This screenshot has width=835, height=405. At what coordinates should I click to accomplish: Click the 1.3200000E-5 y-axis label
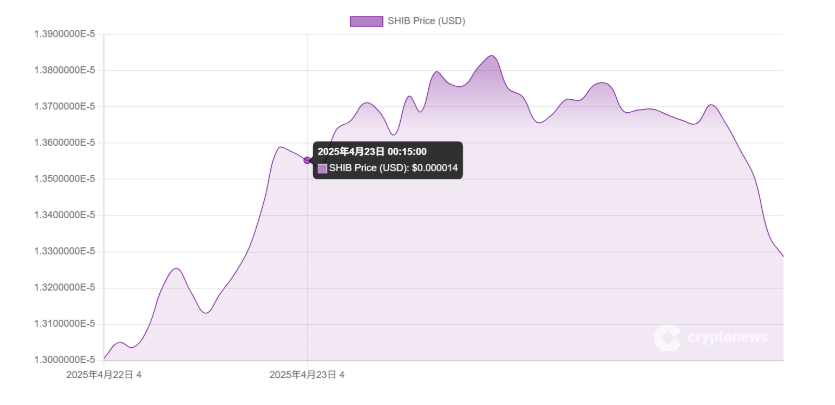(65, 288)
